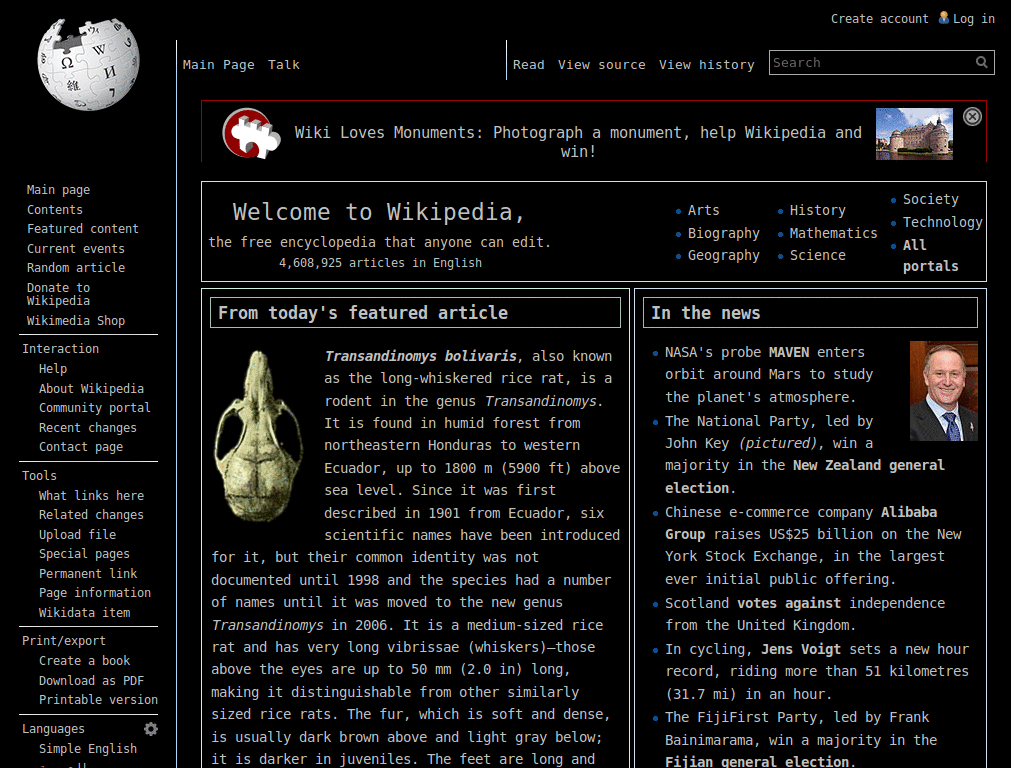Open the Biography portal
This screenshot has height=768, width=1024.
point(724,233)
